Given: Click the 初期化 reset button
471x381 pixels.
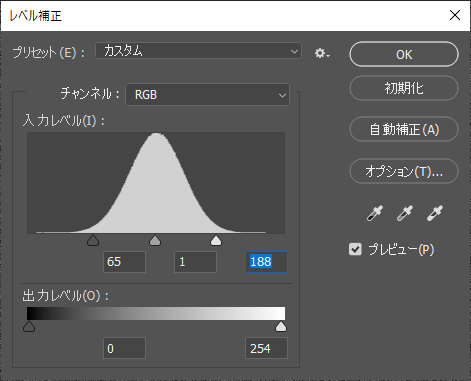Looking at the screenshot, I should click(404, 88).
